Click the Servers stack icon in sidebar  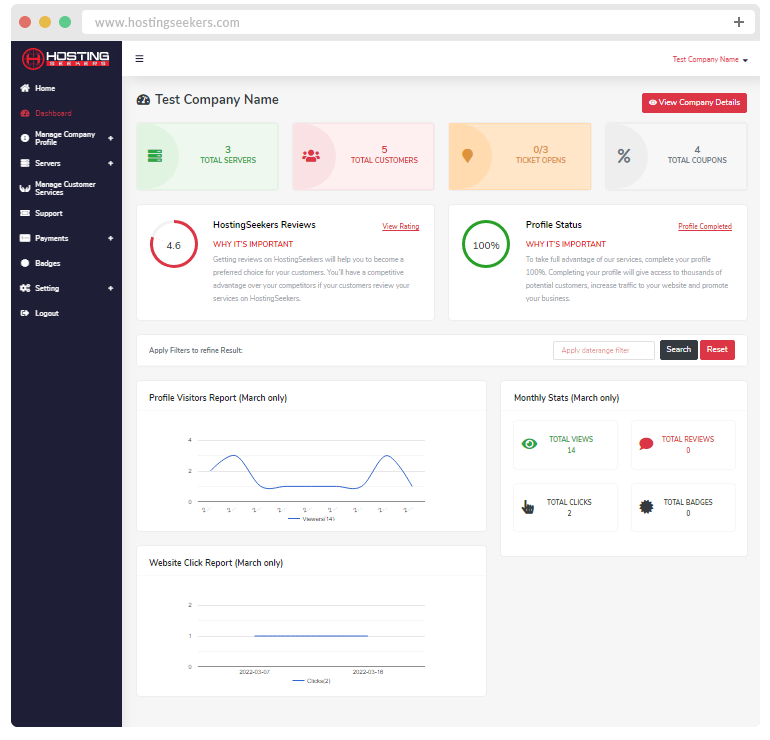pyautogui.click(x=25, y=163)
